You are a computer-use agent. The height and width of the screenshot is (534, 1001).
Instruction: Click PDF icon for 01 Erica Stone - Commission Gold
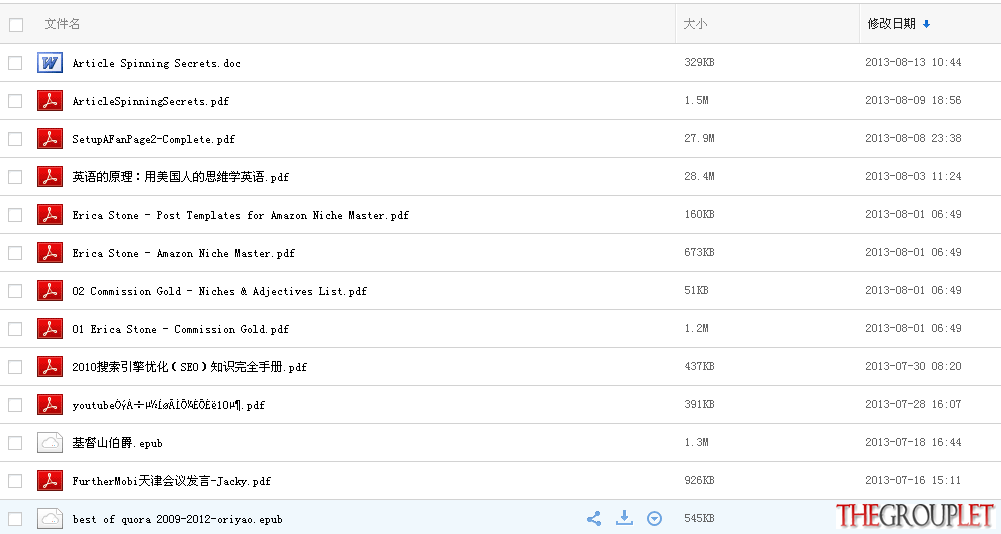pos(50,329)
